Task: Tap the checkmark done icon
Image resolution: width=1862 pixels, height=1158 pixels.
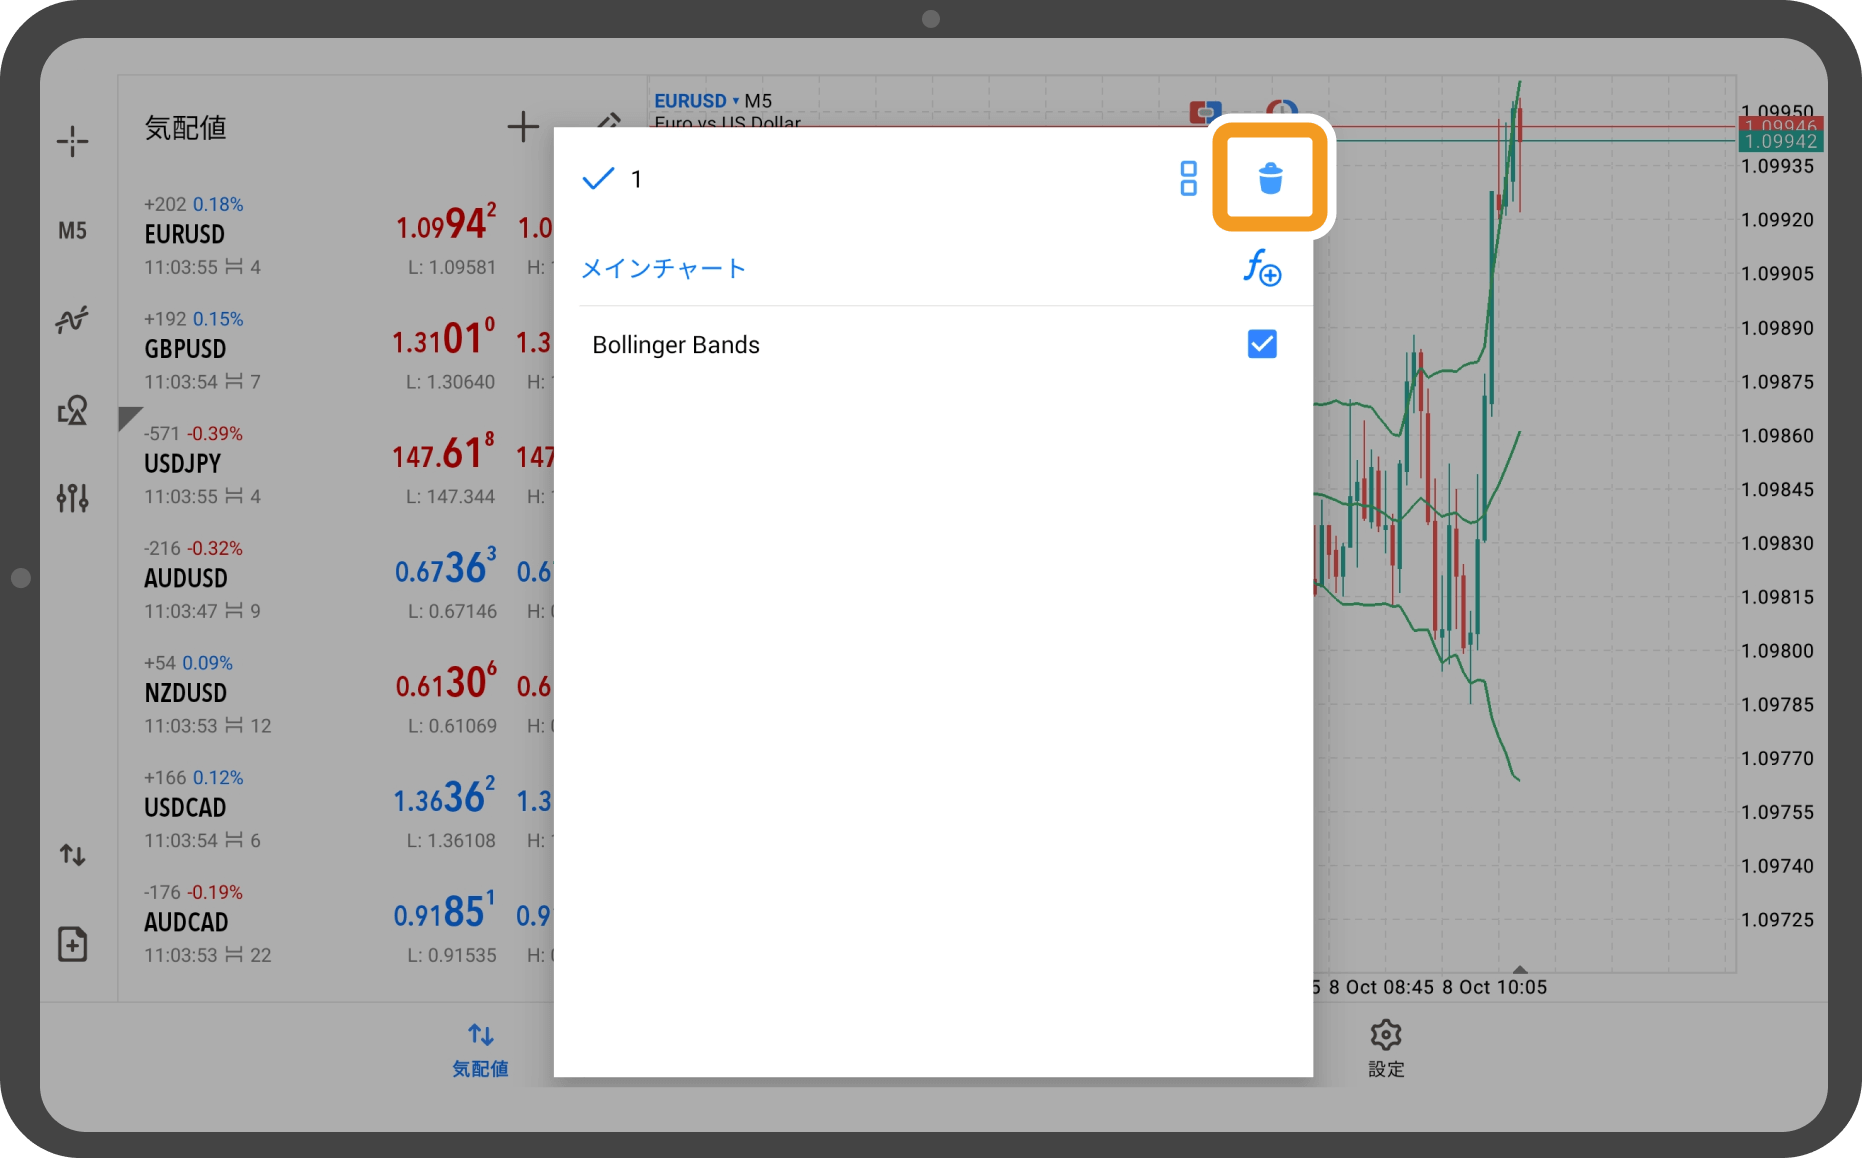Action: [598, 179]
